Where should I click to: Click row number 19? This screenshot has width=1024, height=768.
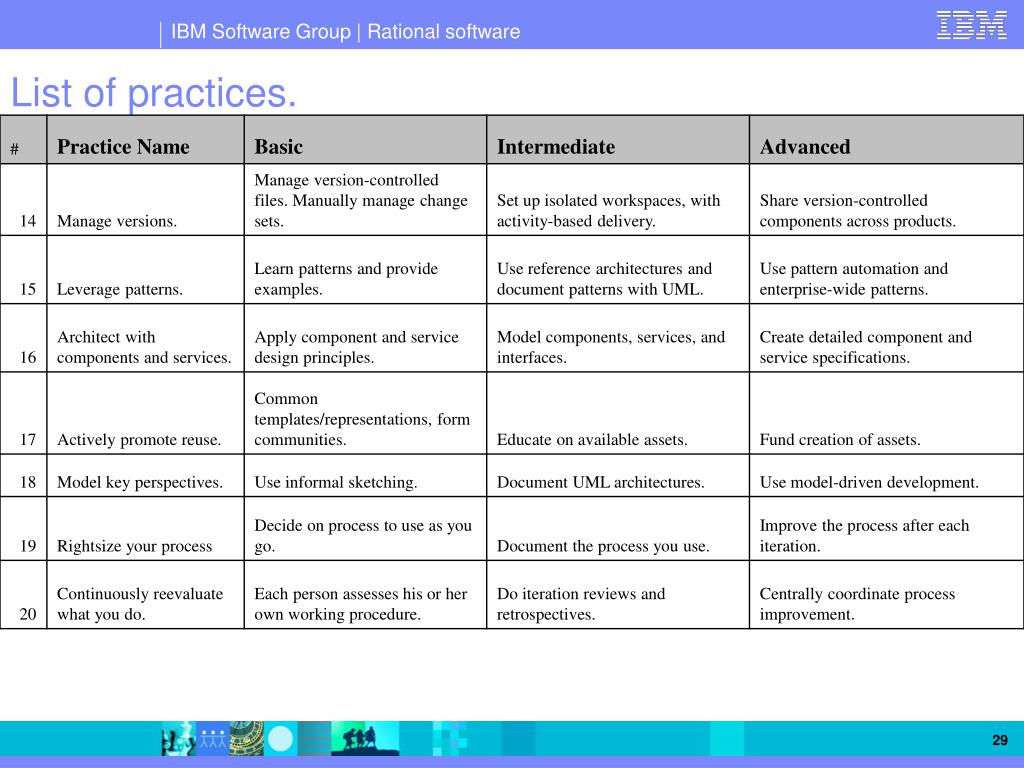[x=27, y=546]
